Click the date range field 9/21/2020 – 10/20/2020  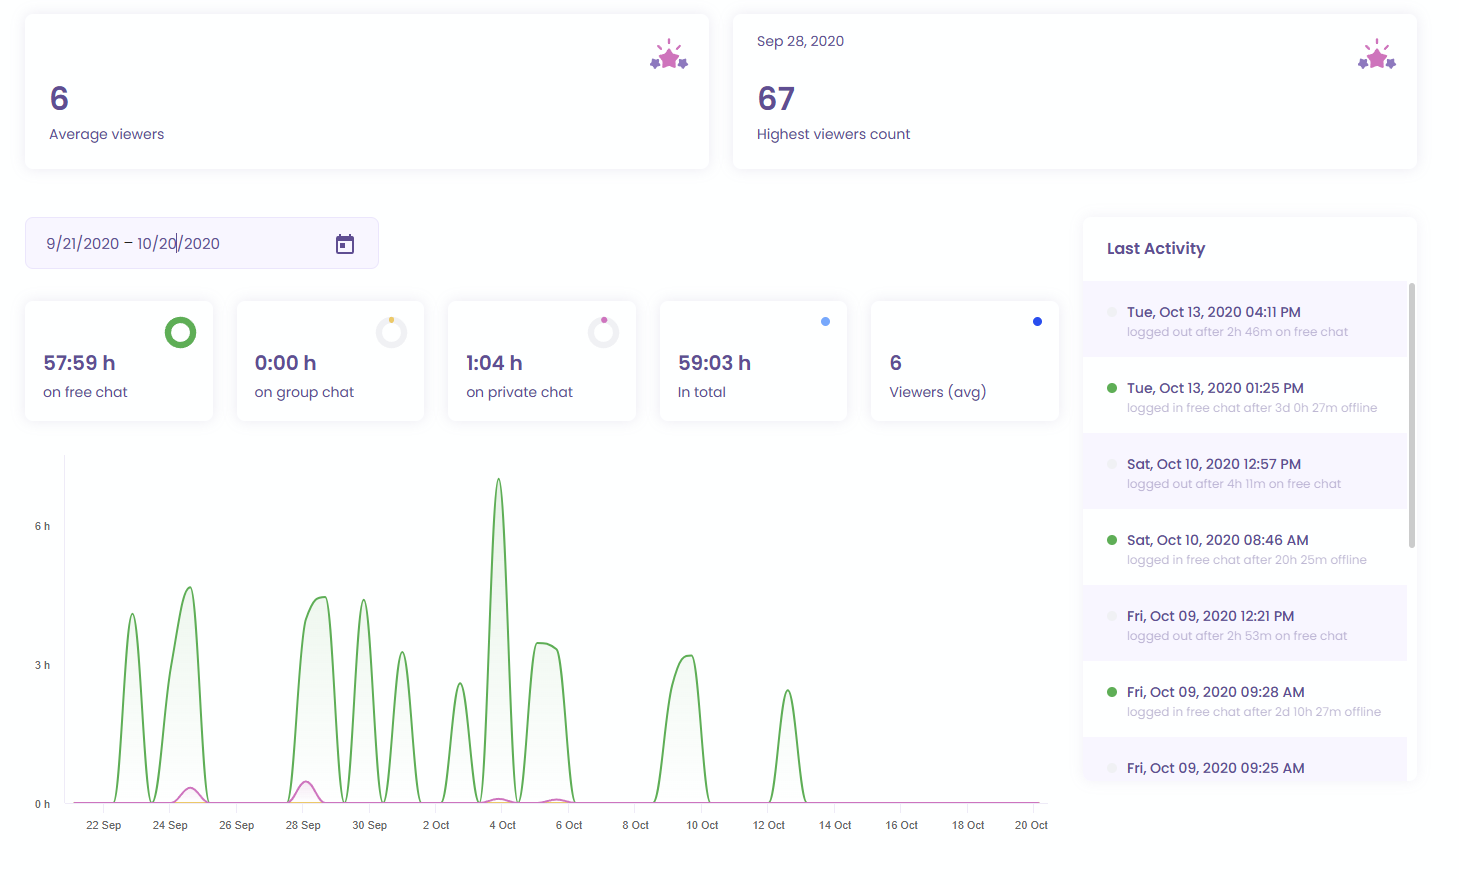pyautogui.click(x=202, y=243)
